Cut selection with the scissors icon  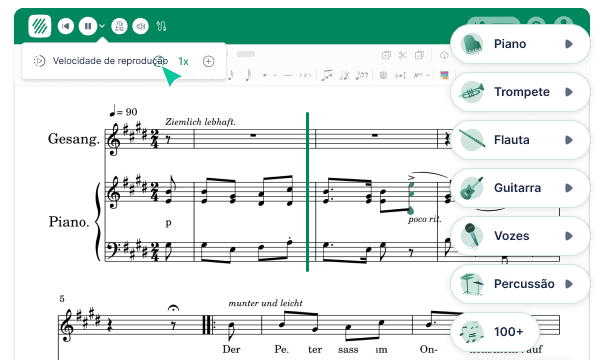click(403, 55)
